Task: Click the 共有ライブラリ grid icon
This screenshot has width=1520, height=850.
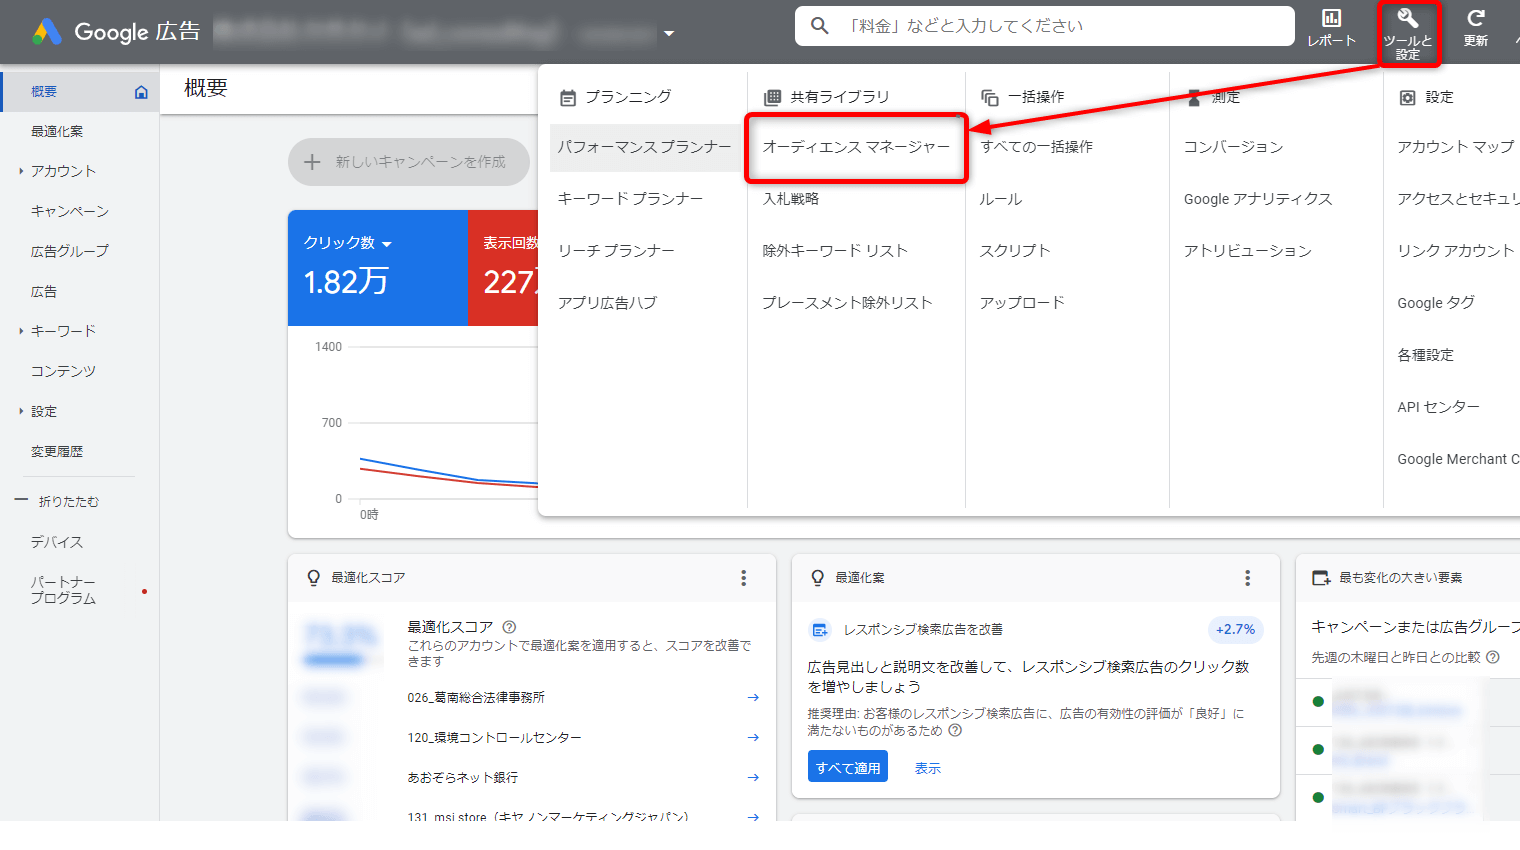Action: (772, 98)
